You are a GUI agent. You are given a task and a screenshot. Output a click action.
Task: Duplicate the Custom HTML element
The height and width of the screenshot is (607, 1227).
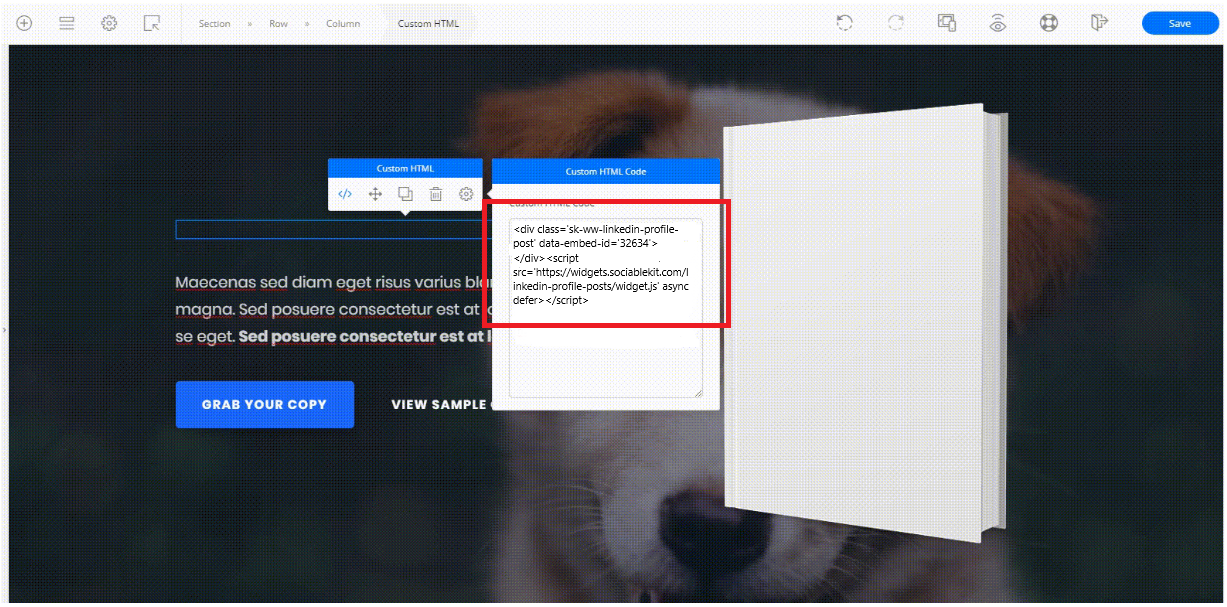(405, 194)
